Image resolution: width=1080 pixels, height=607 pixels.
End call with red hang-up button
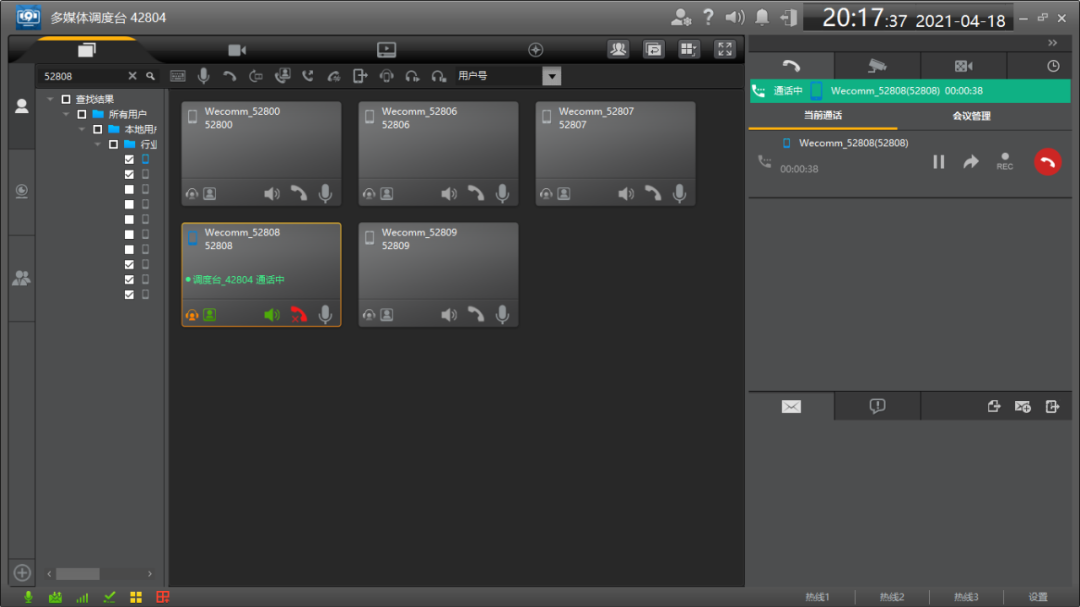(x=1048, y=162)
